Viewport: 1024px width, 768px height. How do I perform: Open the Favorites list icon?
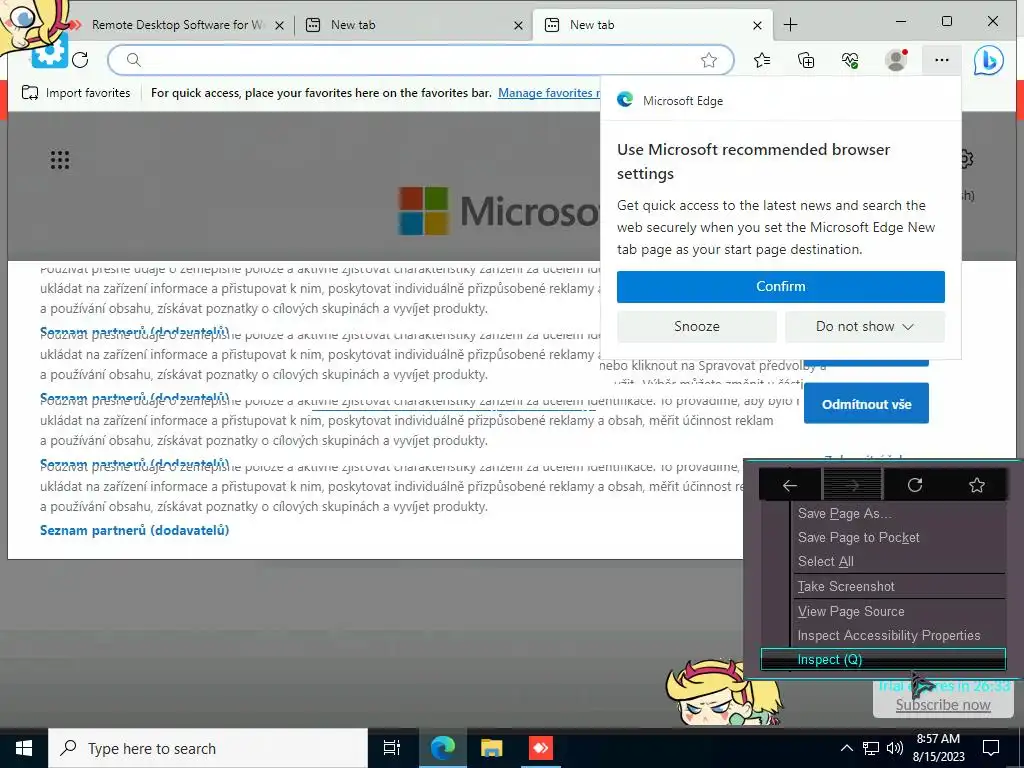click(762, 61)
